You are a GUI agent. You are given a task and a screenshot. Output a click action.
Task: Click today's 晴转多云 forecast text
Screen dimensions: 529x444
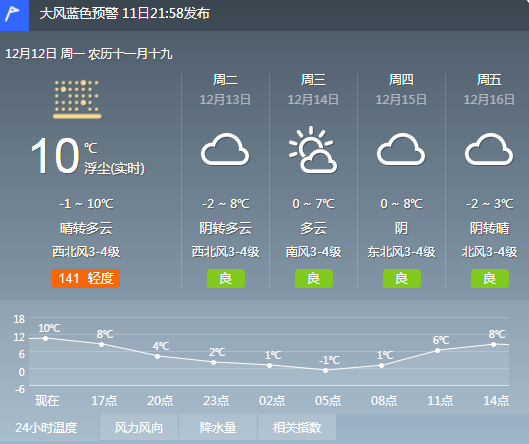86,228
